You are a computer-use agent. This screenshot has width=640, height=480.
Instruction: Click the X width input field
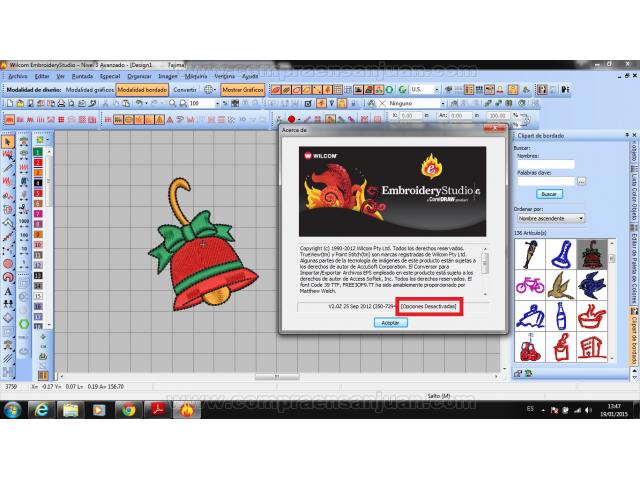click(410, 116)
